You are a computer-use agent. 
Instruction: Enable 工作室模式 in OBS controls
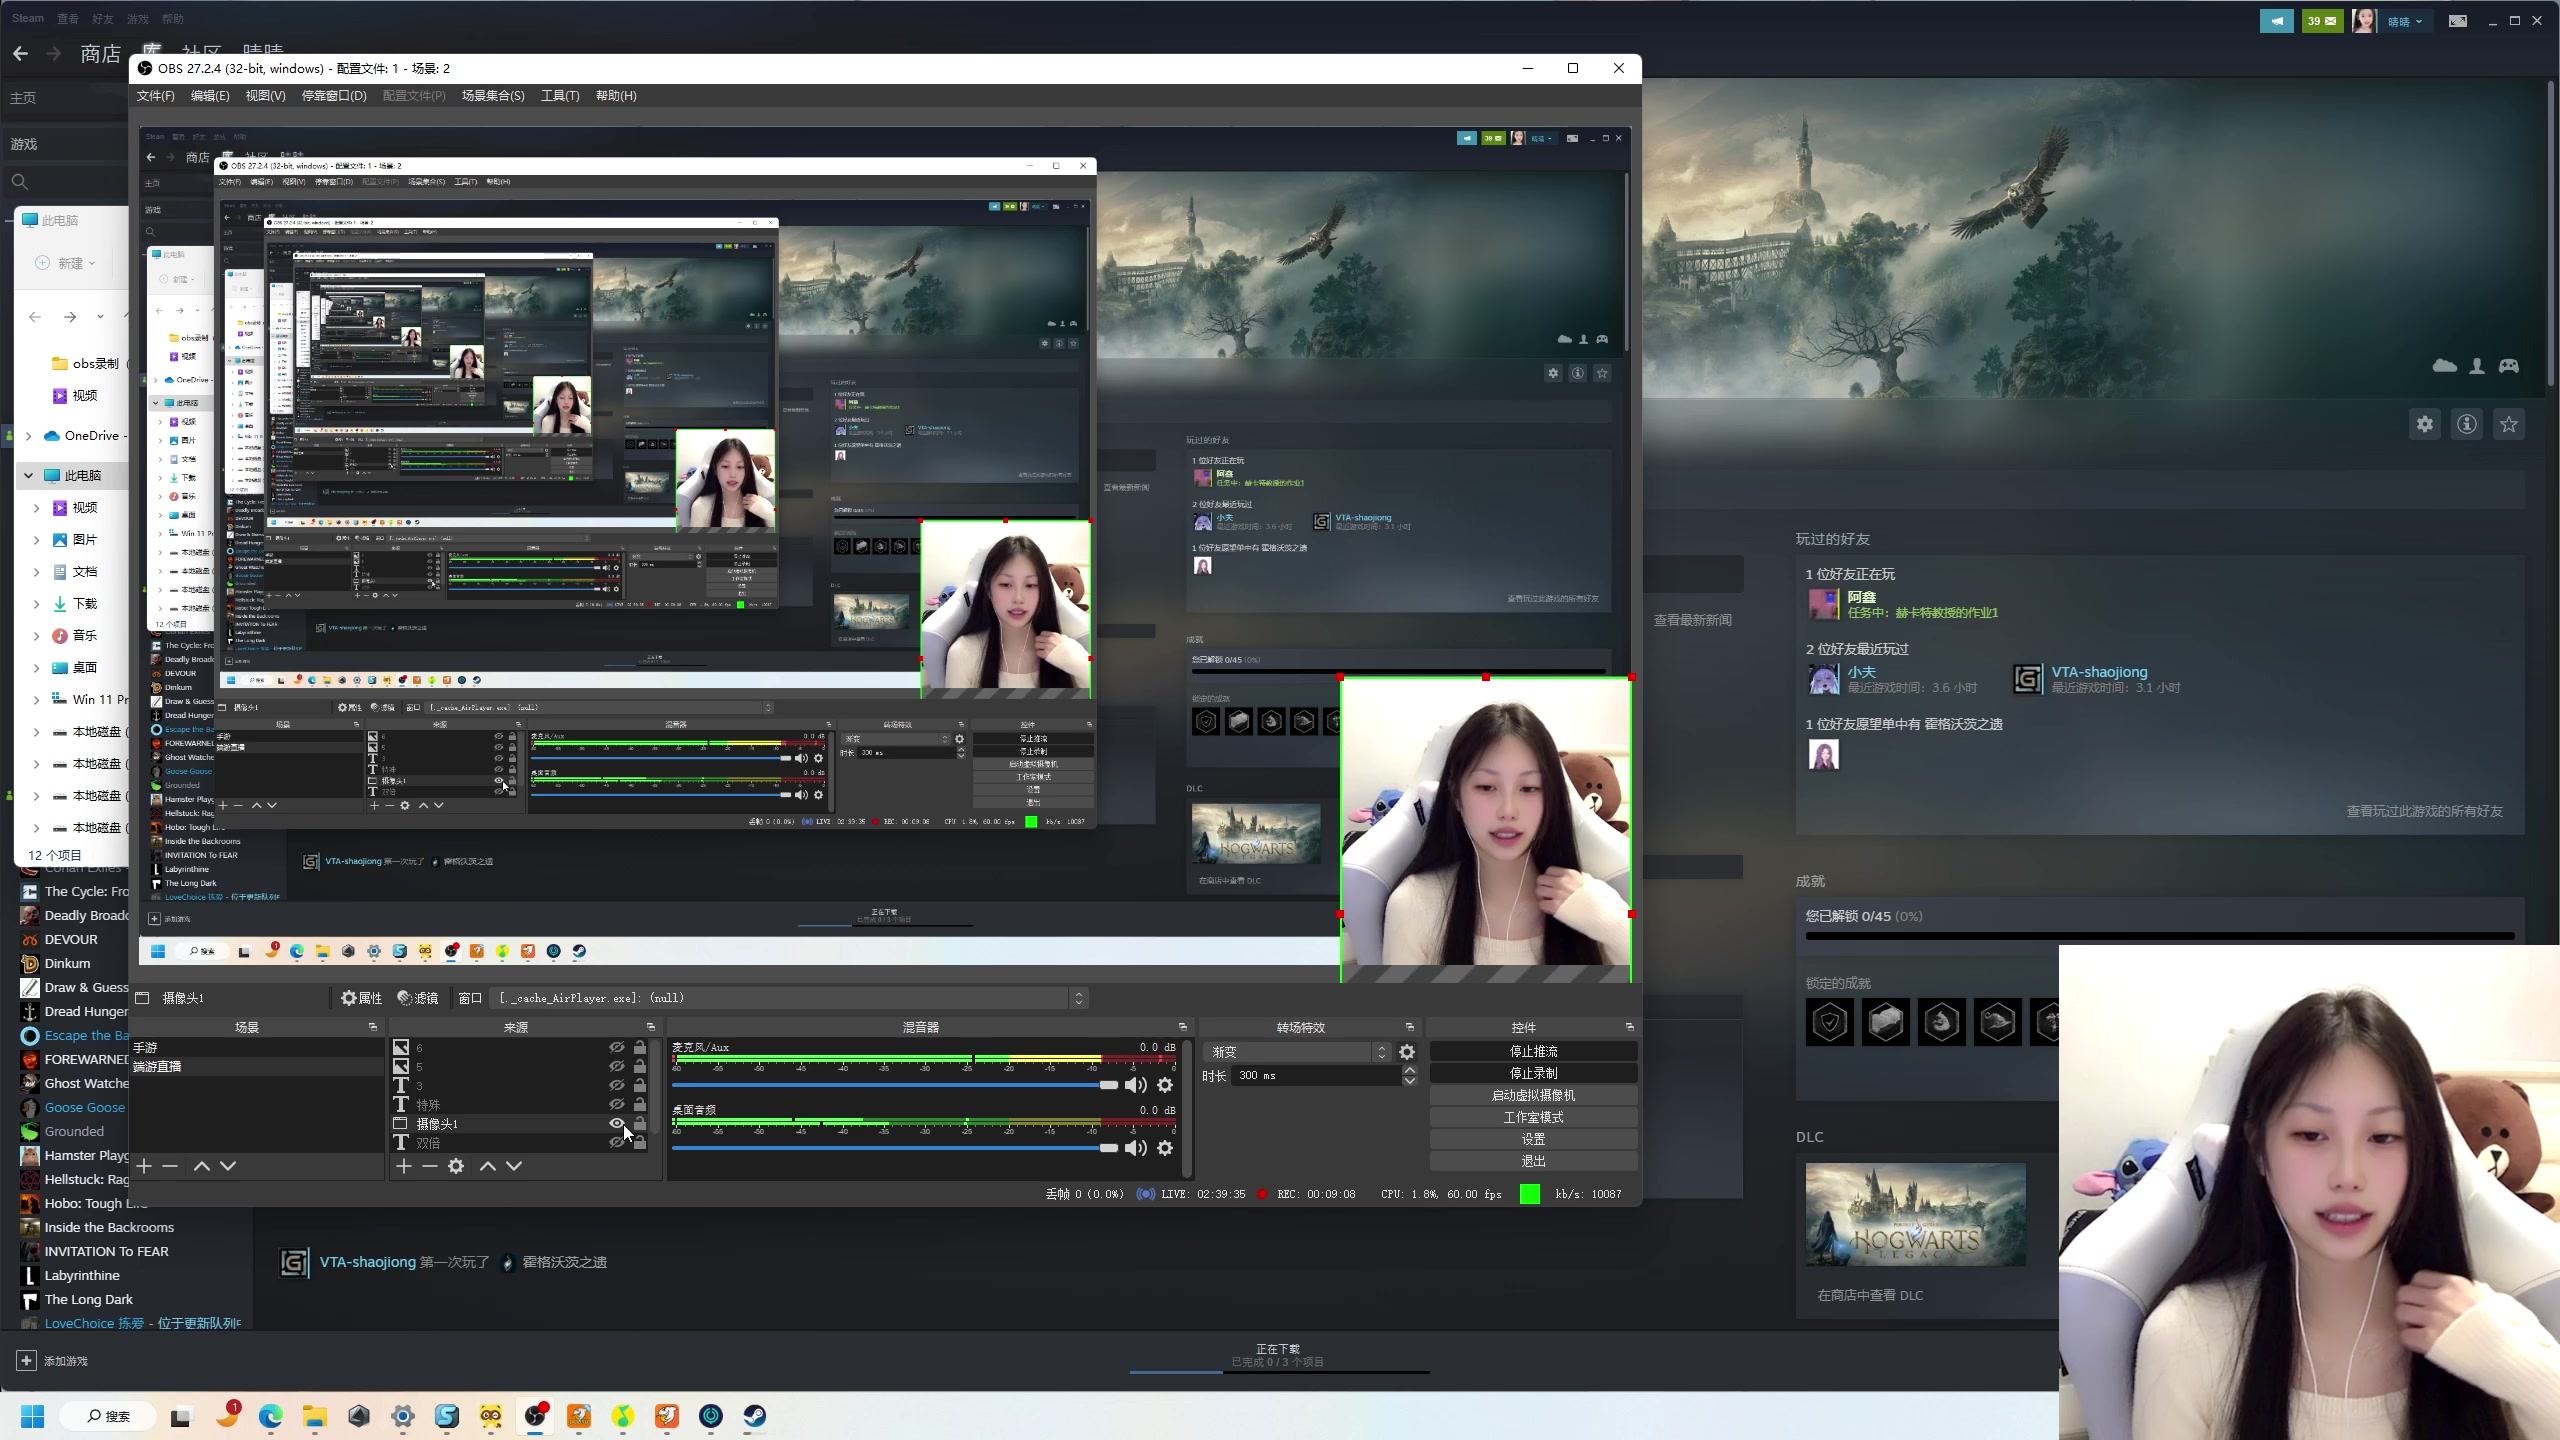1533,1118
